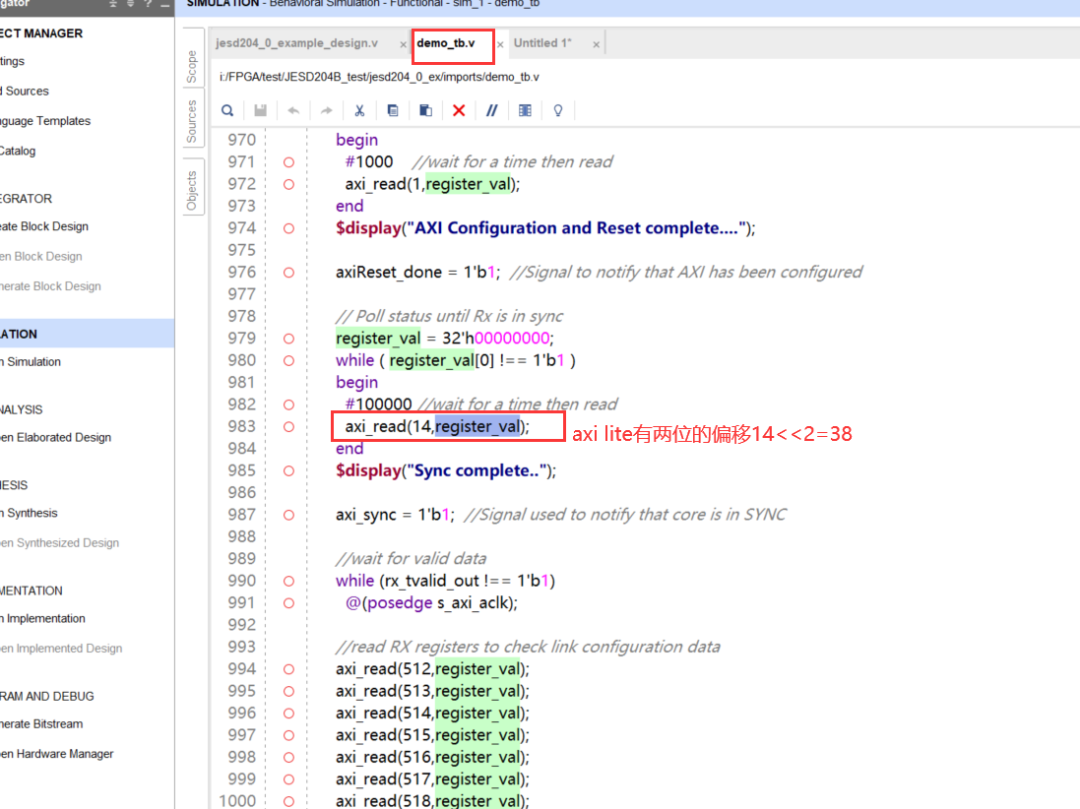This screenshot has width=1080, height=809.
Task: Click Run Simulation in Flow Navigator
Action: (30, 362)
